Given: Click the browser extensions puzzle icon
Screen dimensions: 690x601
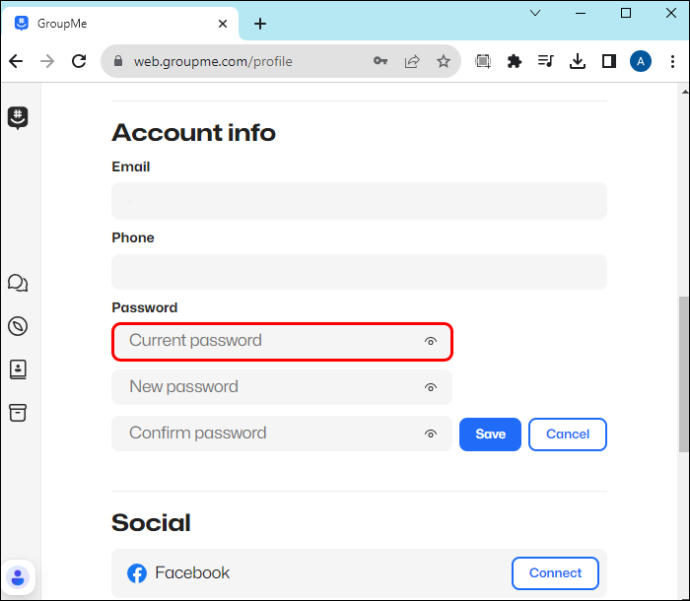Looking at the screenshot, I should (x=514, y=61).
